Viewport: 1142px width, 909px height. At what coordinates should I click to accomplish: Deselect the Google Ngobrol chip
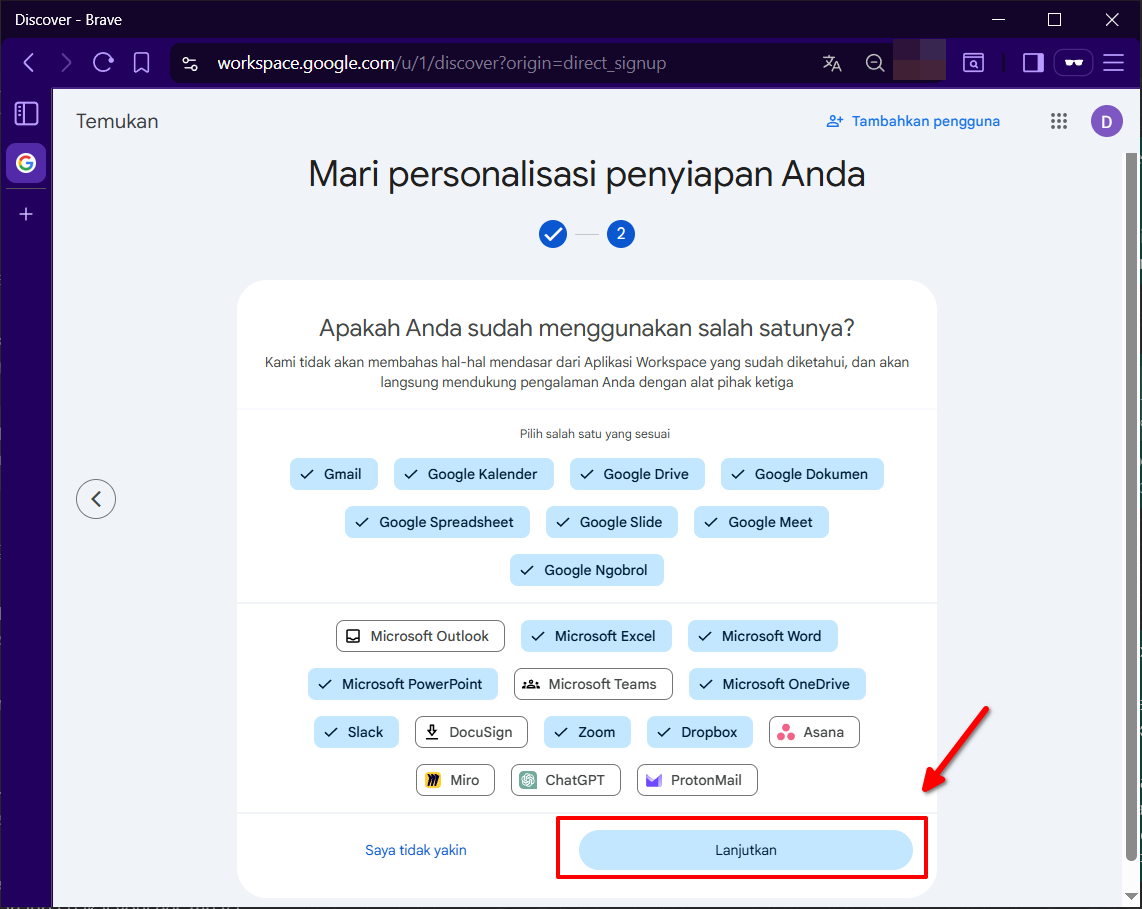pyautogui.click(x=587, y=570)
